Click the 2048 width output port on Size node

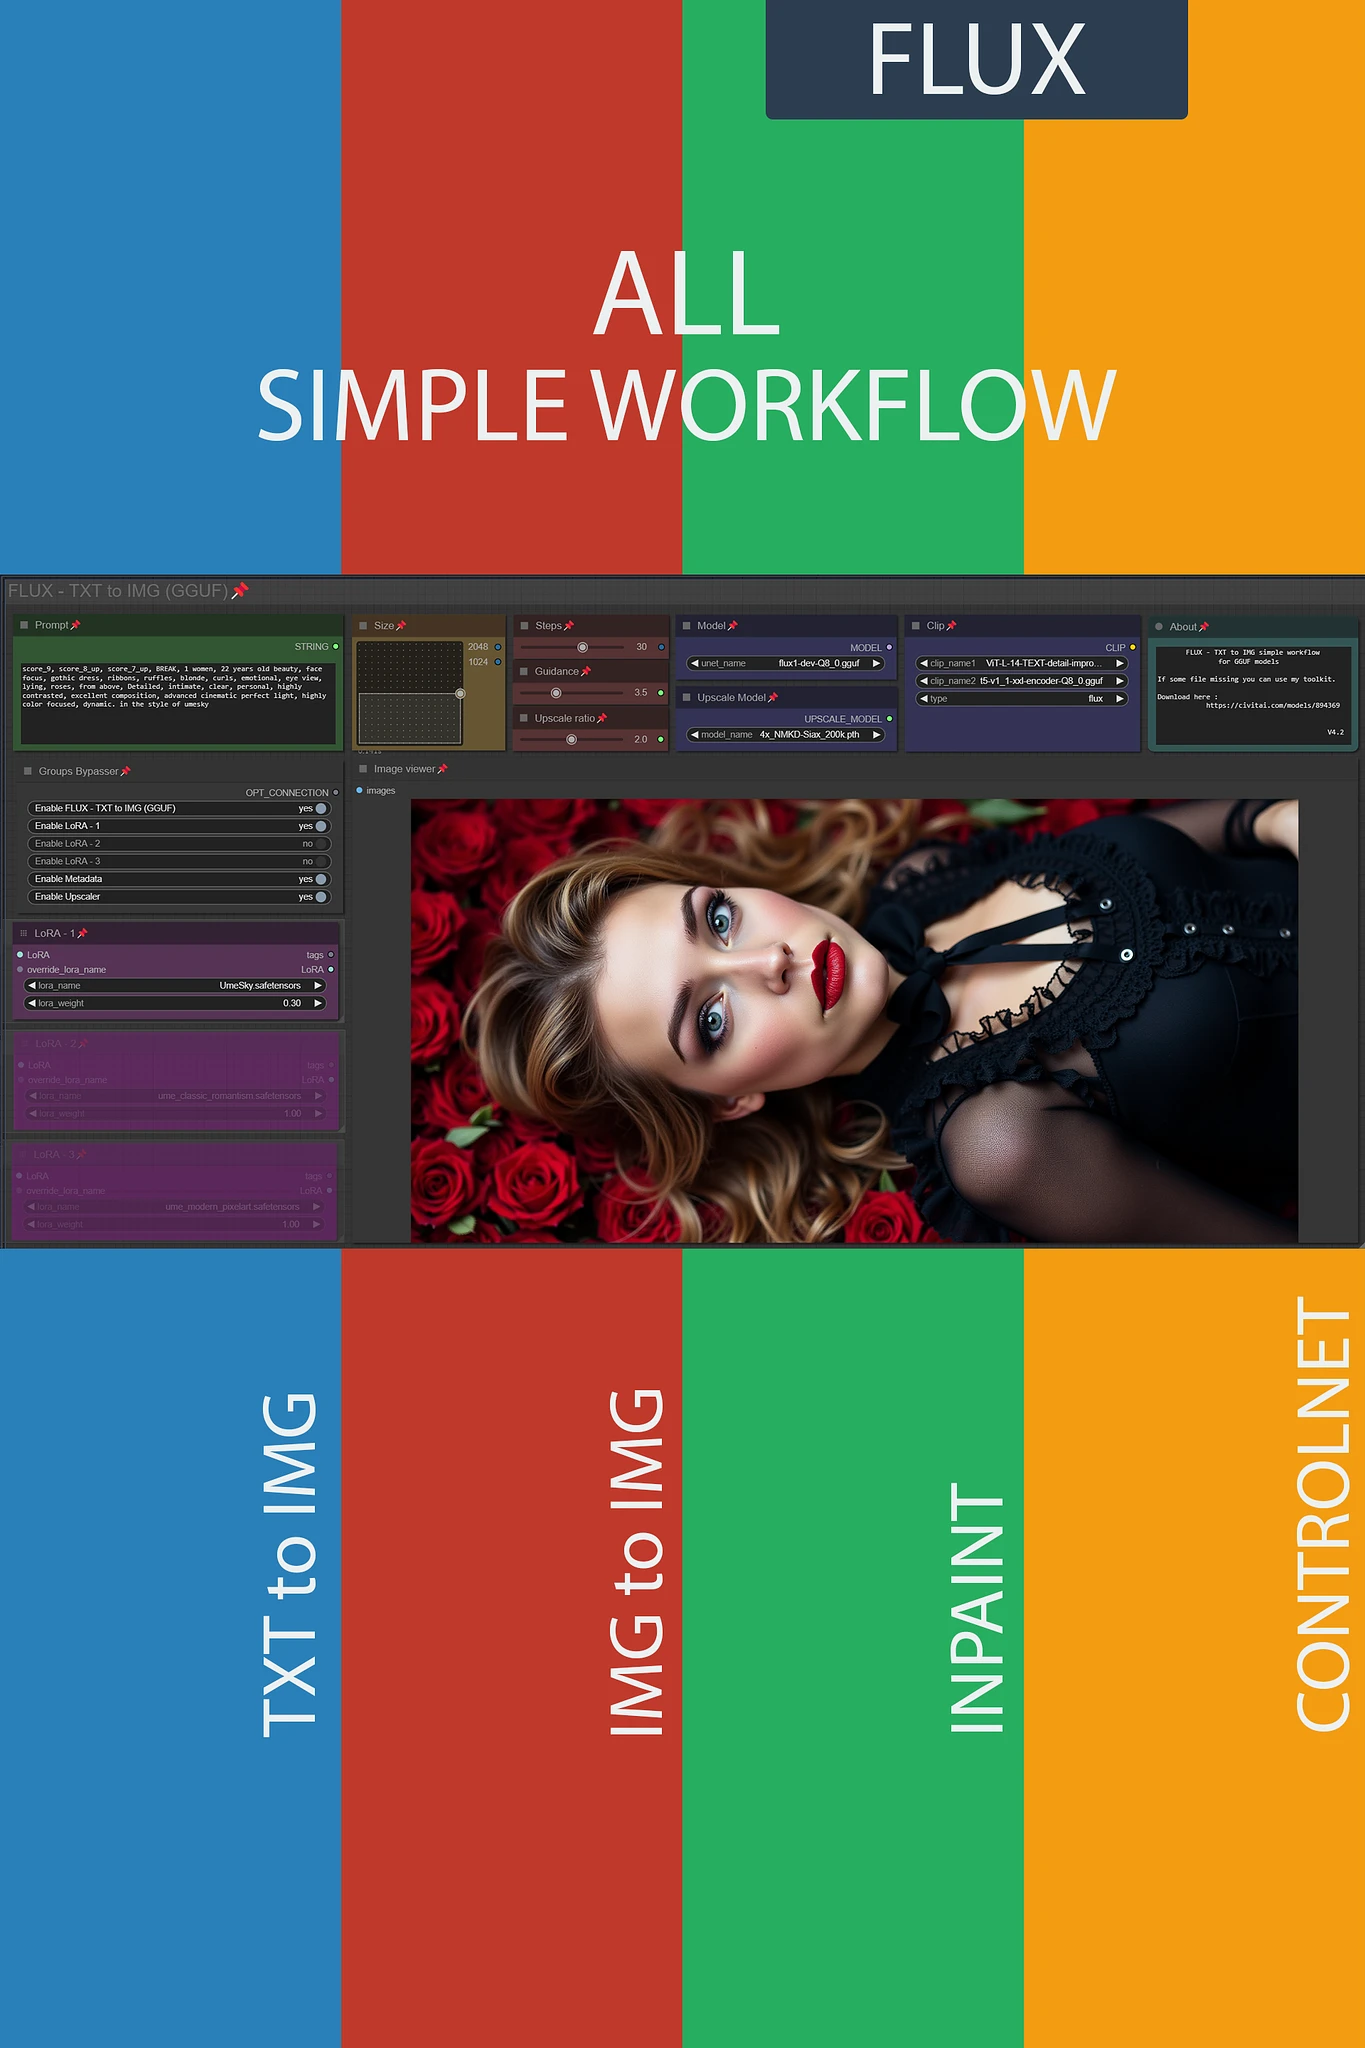click(498, 647)
